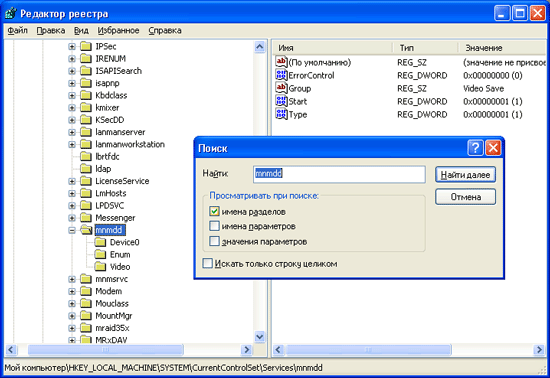Click the Messenger folder icon
The height and width of the screenshot is (378, 550).
point(86,218)
